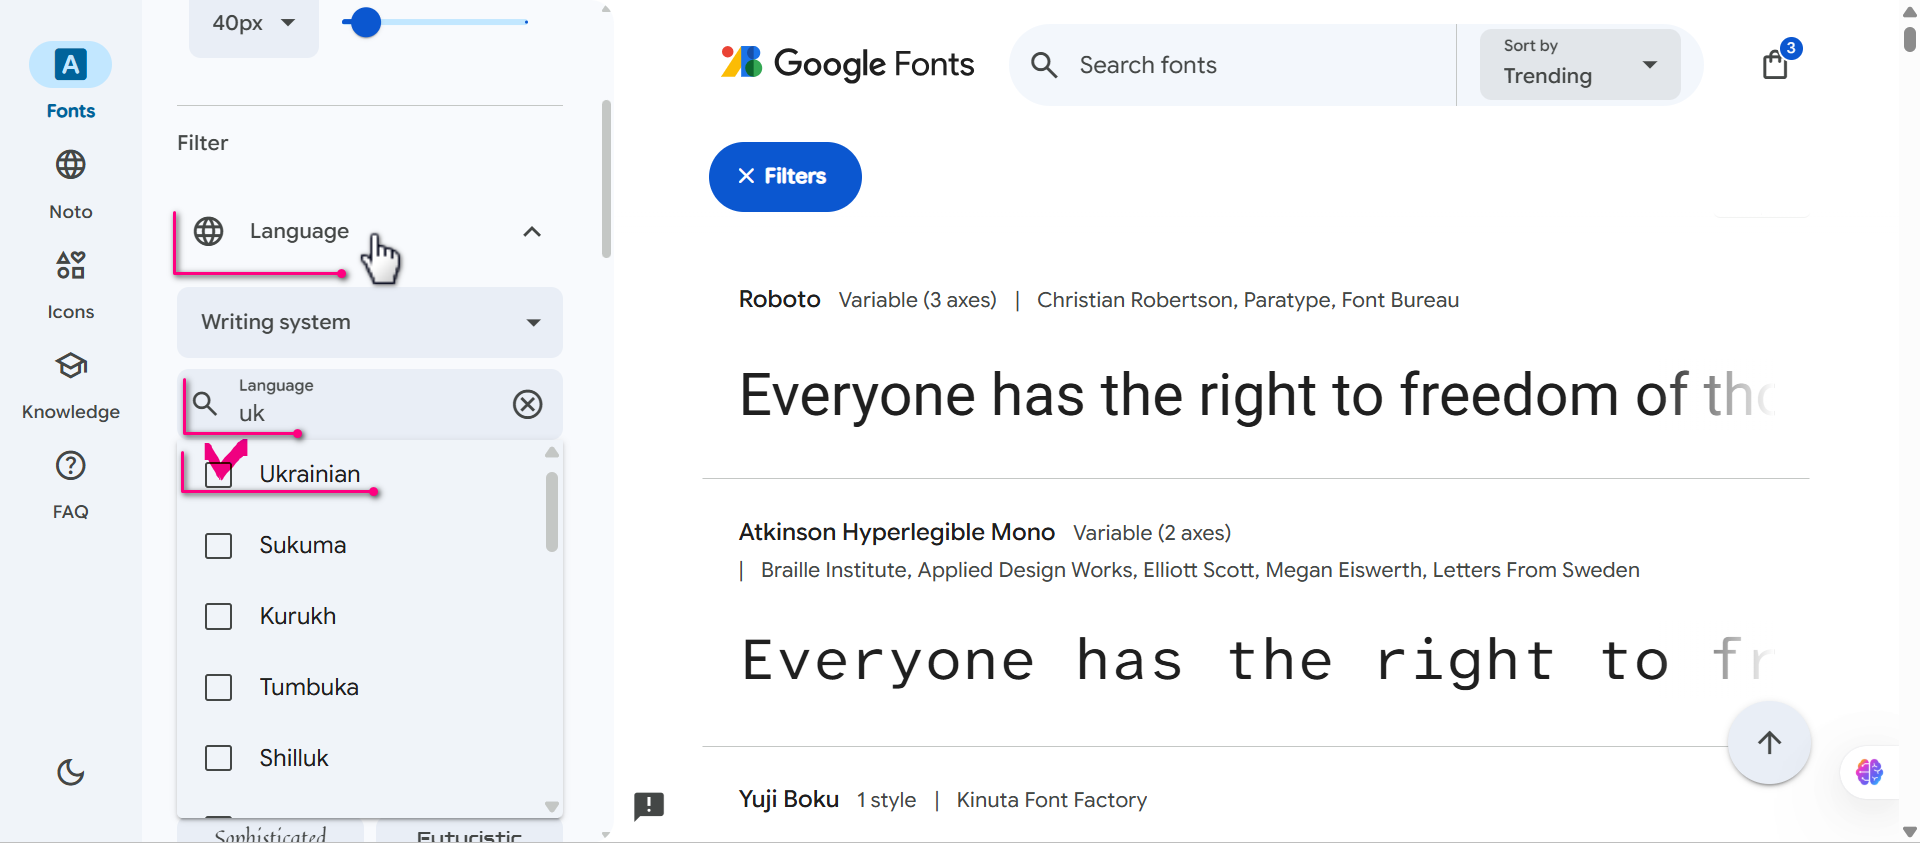
Task: Enable the Kurukh language checkbox
Action: [218, 617]
